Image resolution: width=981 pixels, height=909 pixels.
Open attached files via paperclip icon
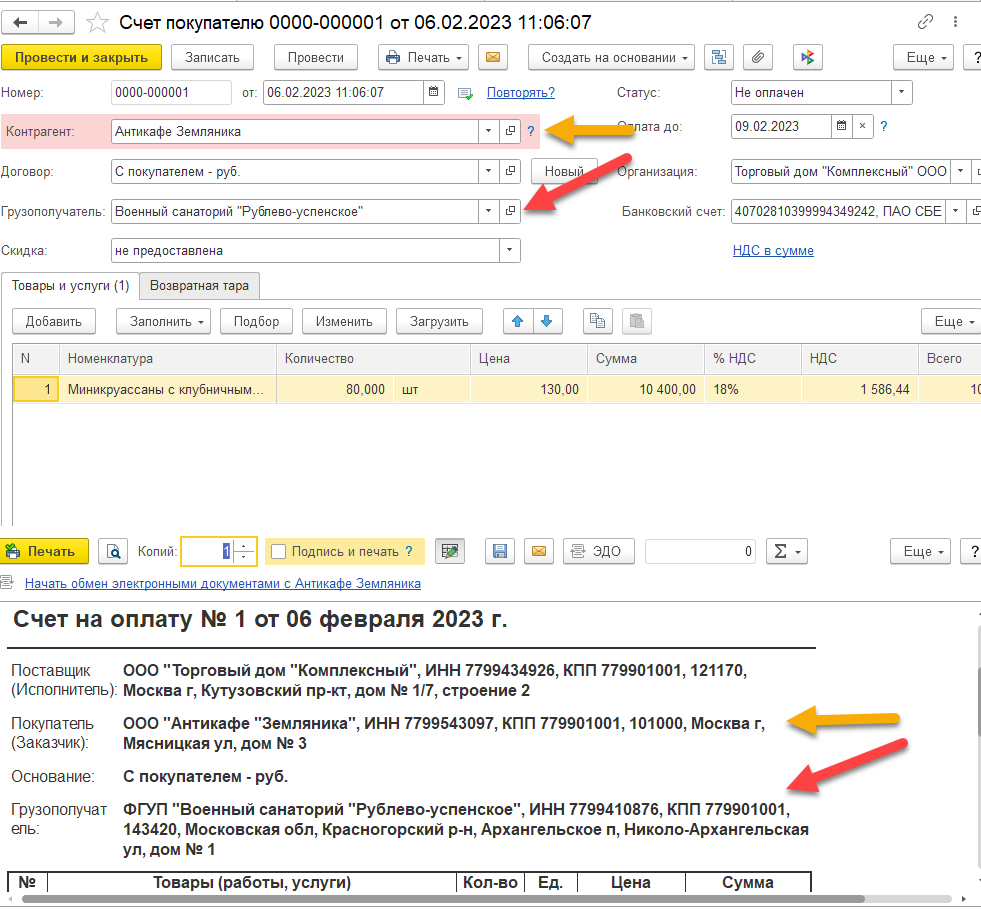758,58
